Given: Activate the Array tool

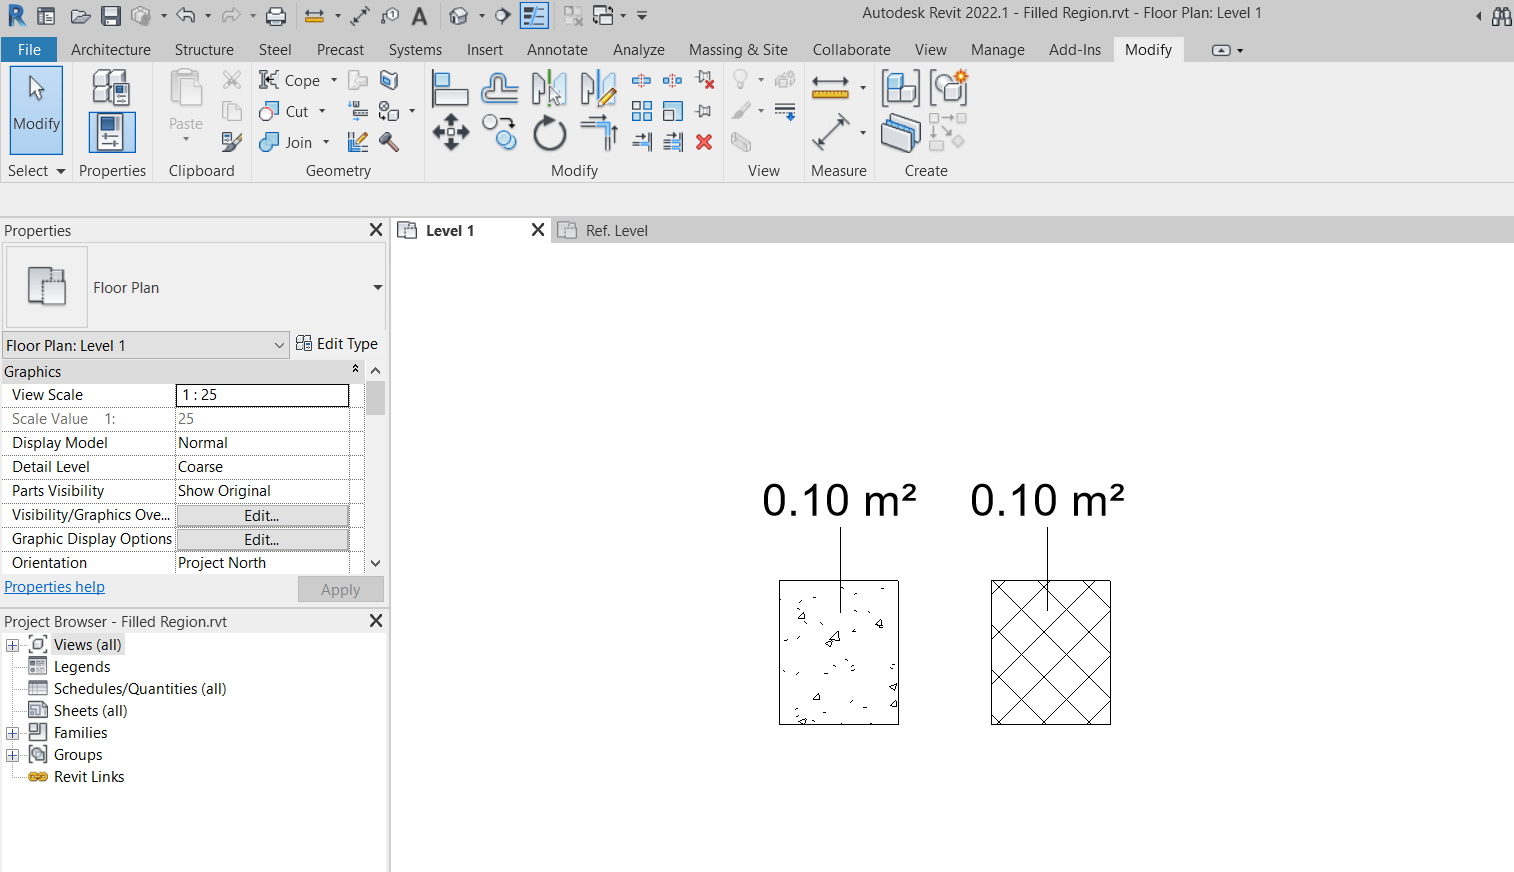Looking at the screenshot, I should coord(642,111).
